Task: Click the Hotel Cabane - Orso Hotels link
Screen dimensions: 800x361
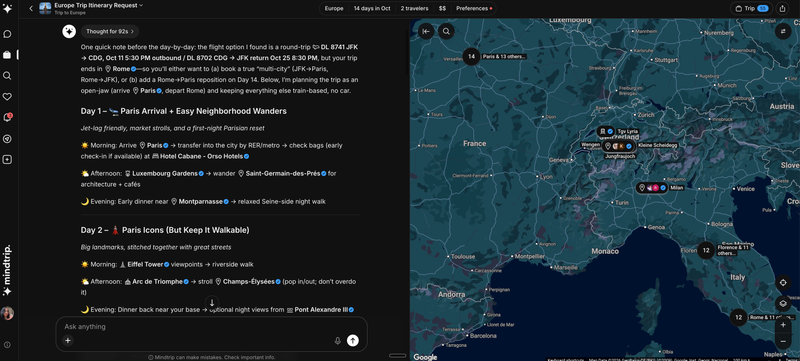Action: coord(201,156)
